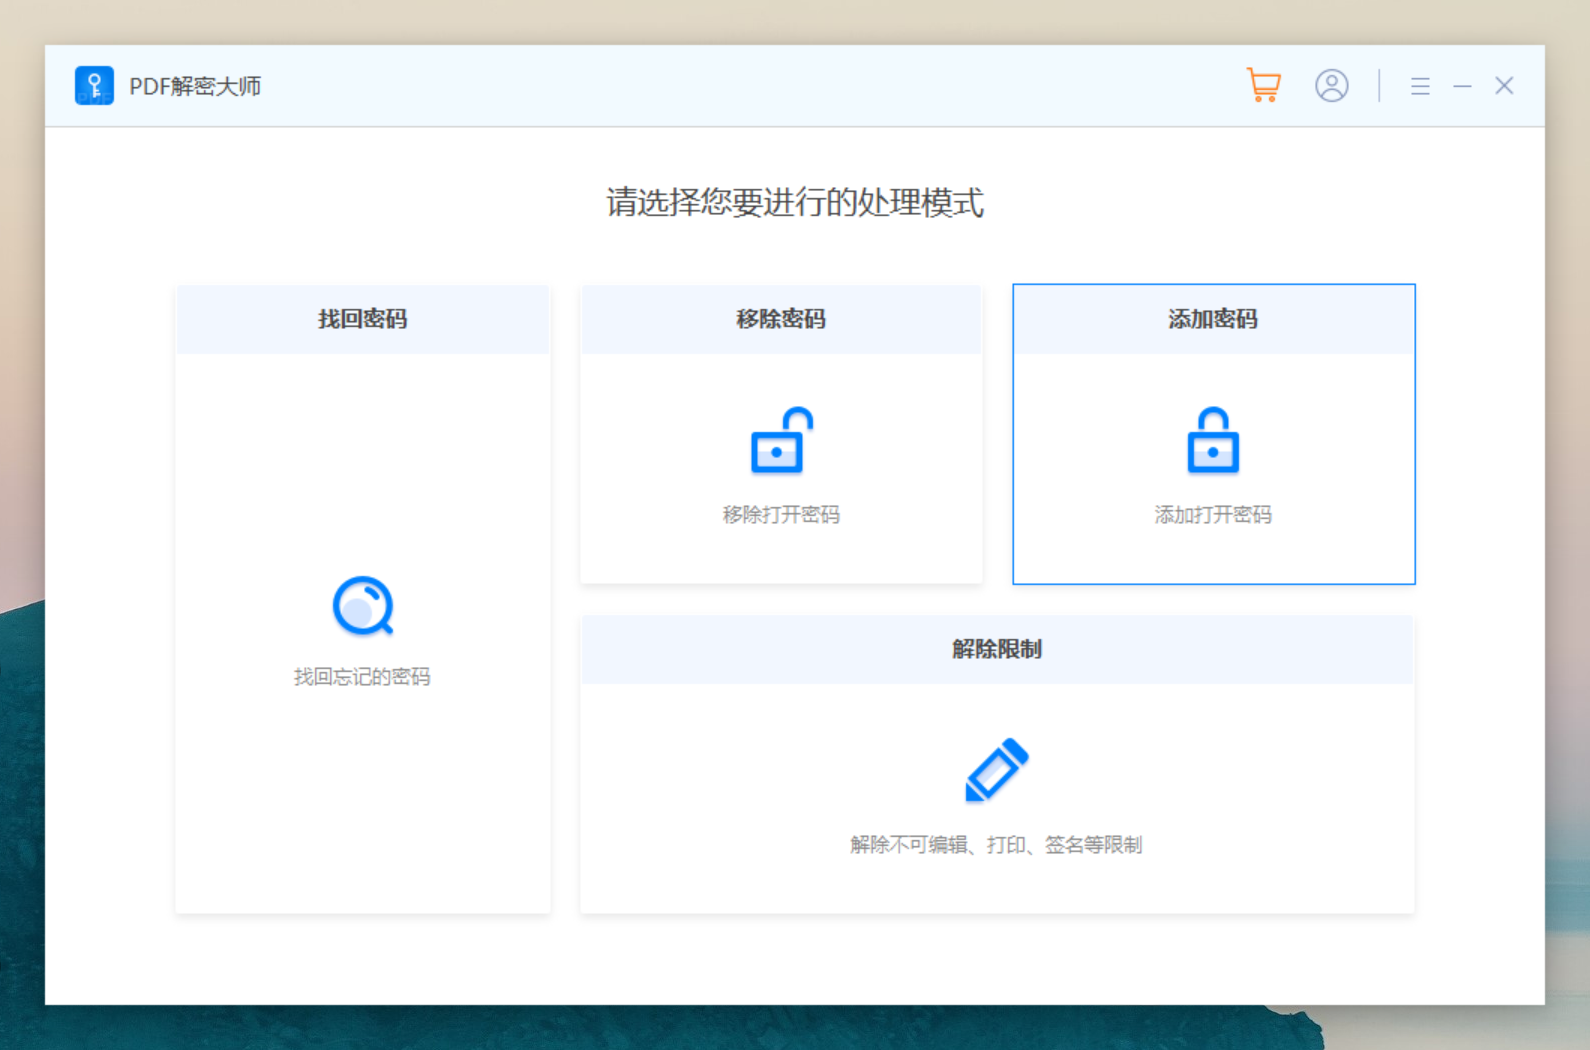
Task: Click 解除不可编辑、打印、签名等限制 description
Action: pos(996,845)
